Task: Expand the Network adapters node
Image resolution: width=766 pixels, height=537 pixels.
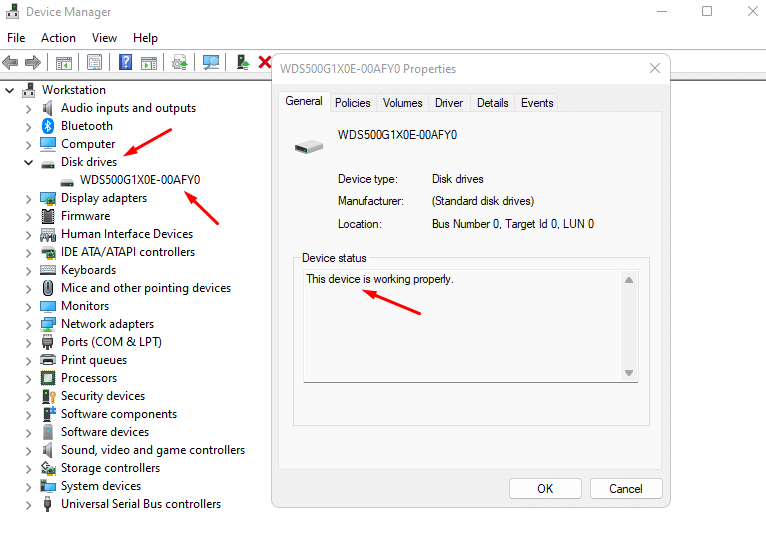Action: tap(28, 324)
